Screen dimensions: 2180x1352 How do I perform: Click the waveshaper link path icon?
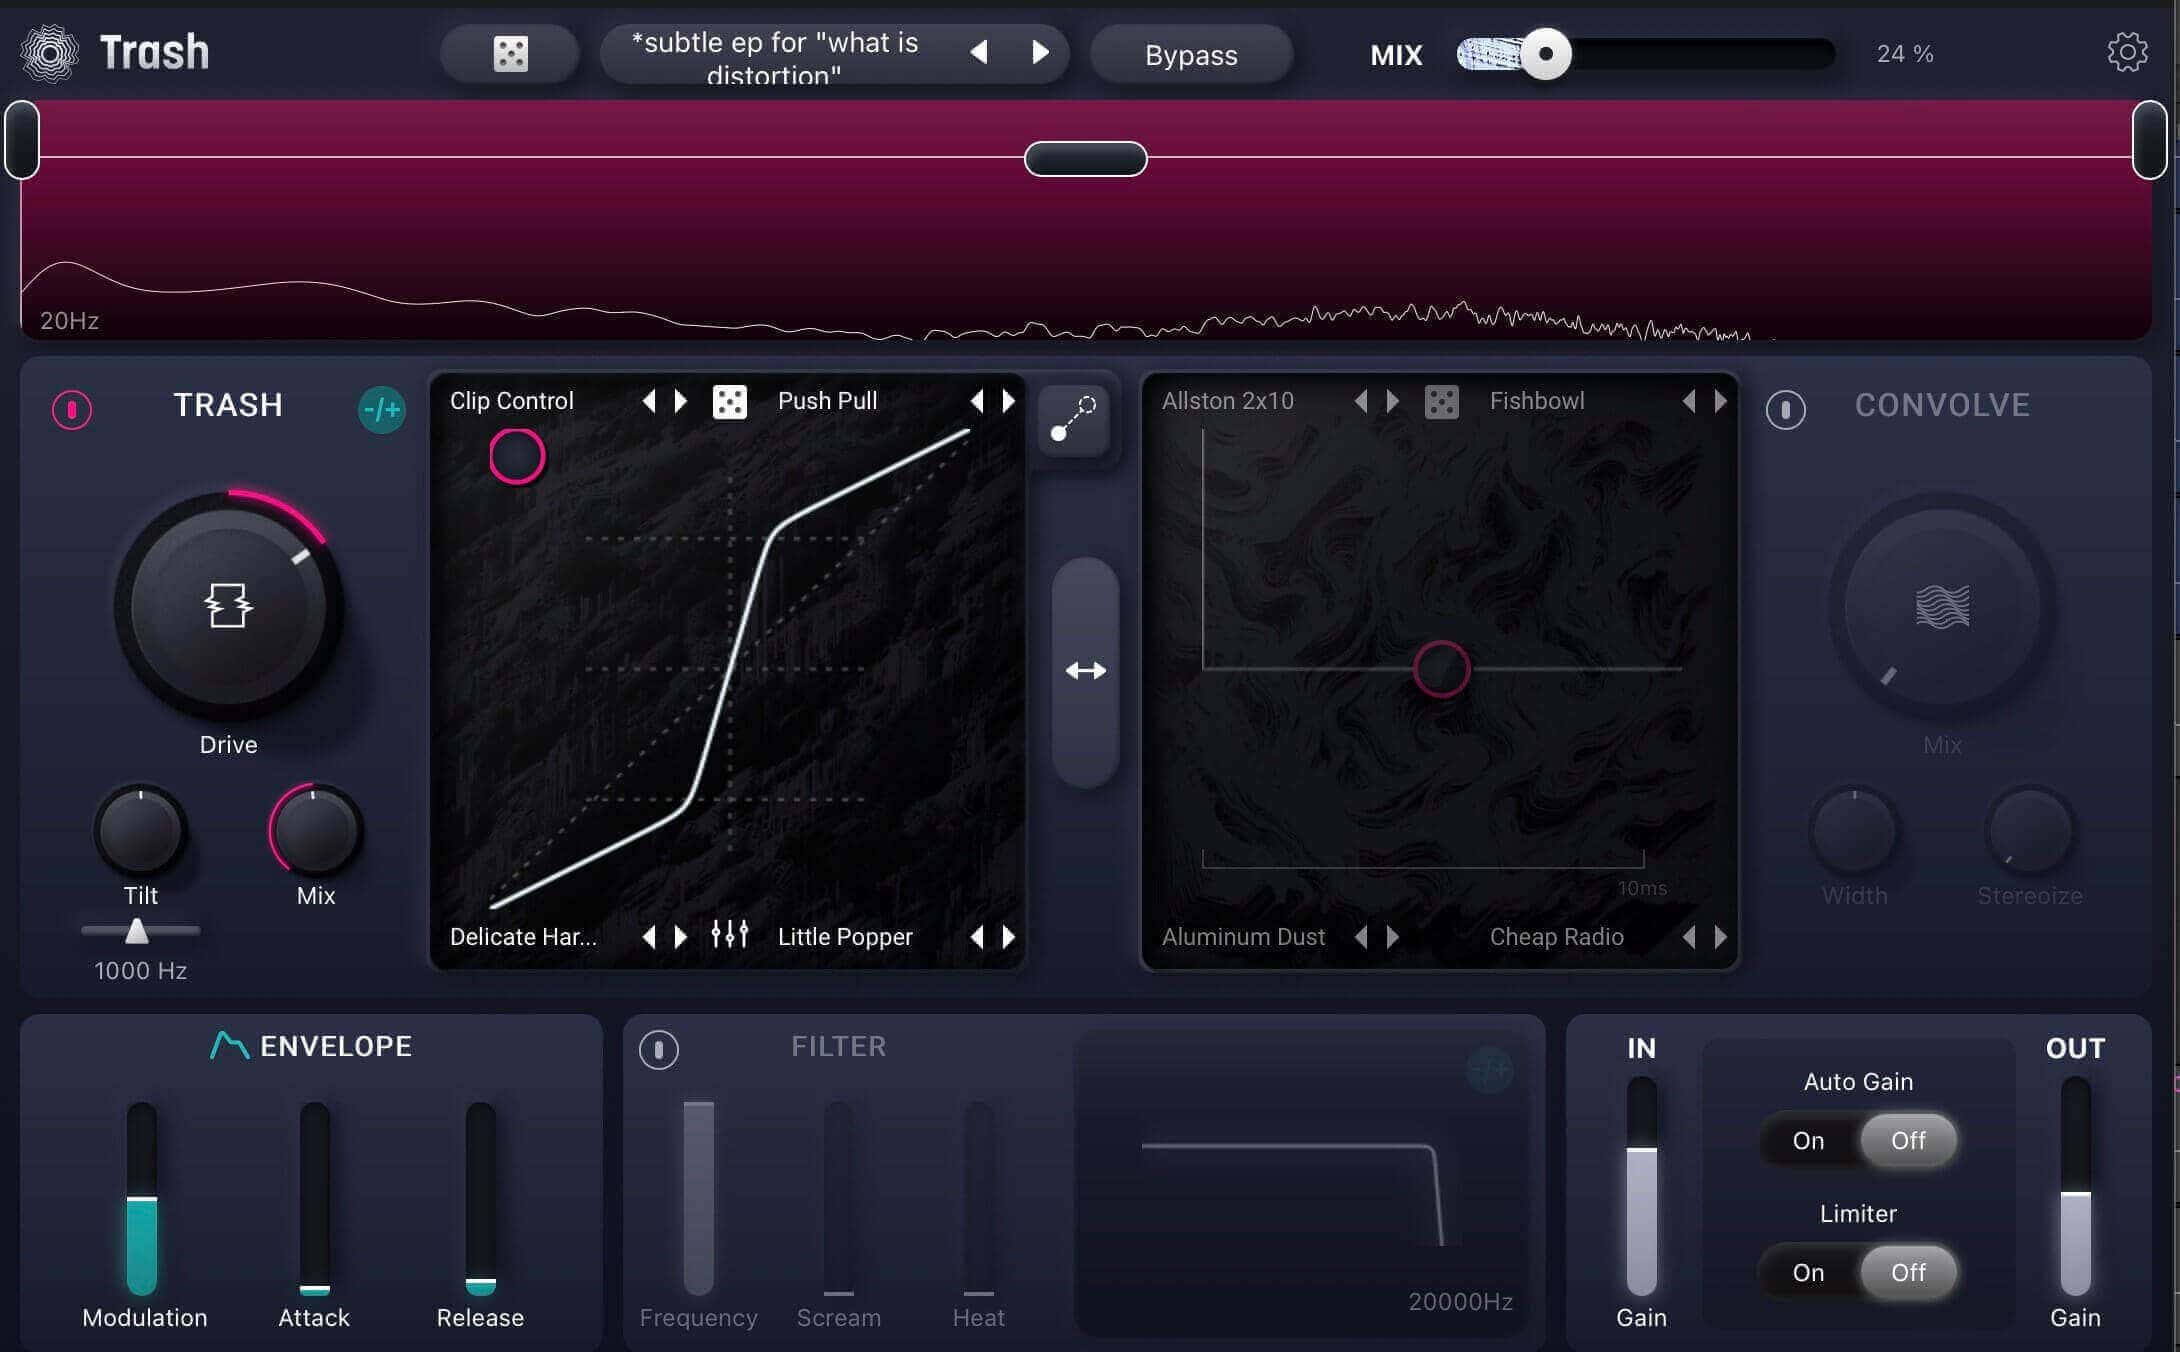point(1073,419)
